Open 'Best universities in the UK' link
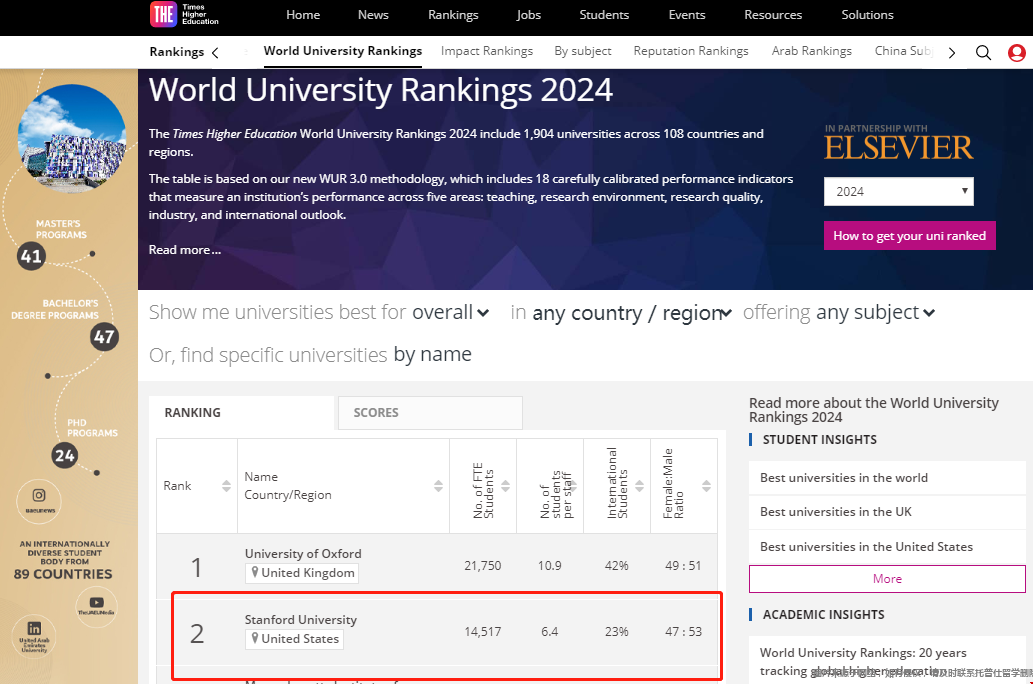Screen dimensions: 1033x684 click(835, 512)
